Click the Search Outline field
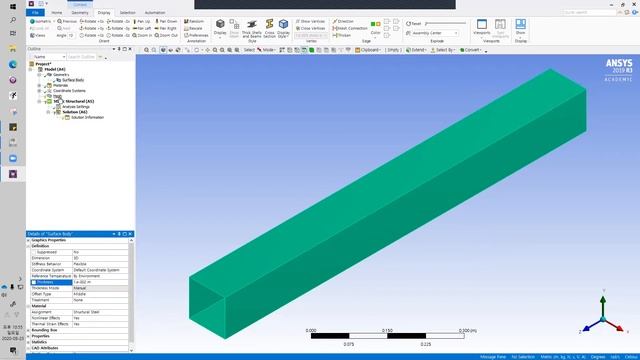640x360 pixels. pyautogui.click(x=82, y=57)
